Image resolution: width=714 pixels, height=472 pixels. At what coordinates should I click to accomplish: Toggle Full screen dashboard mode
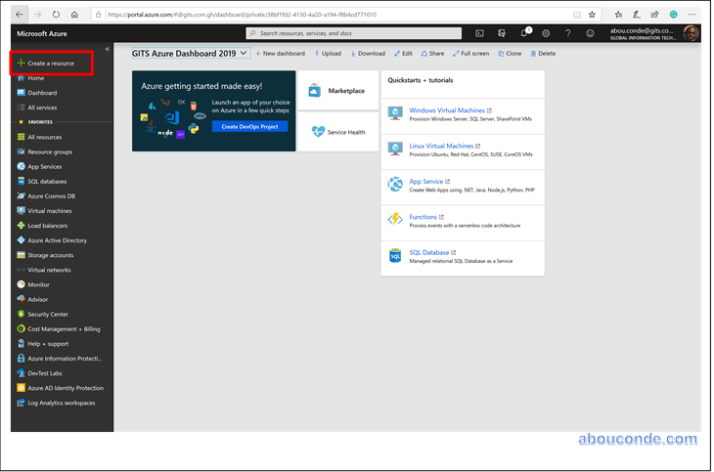pos(470,53)
